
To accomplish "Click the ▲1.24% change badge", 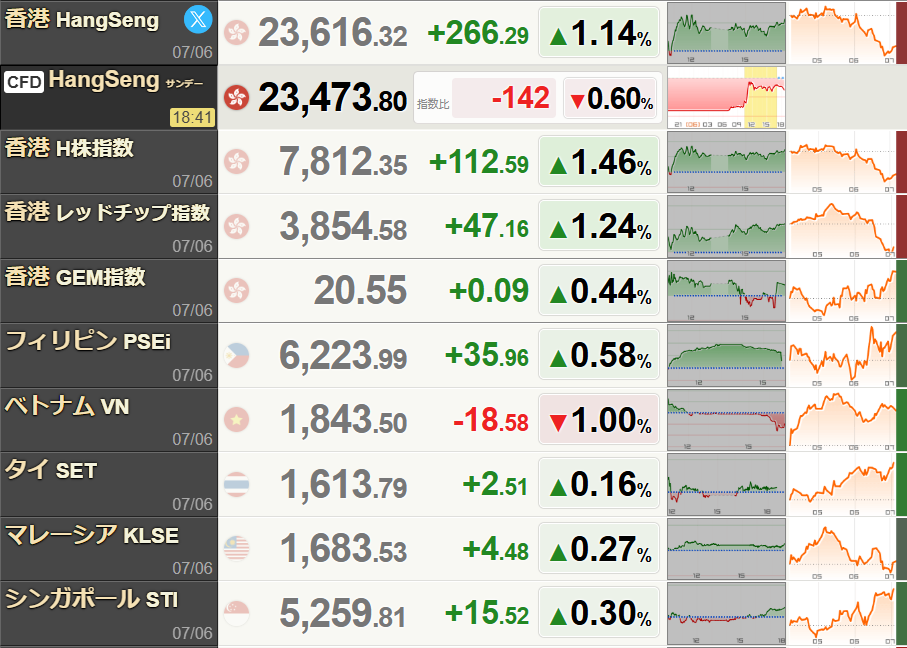I will click(x=599, y=226).
